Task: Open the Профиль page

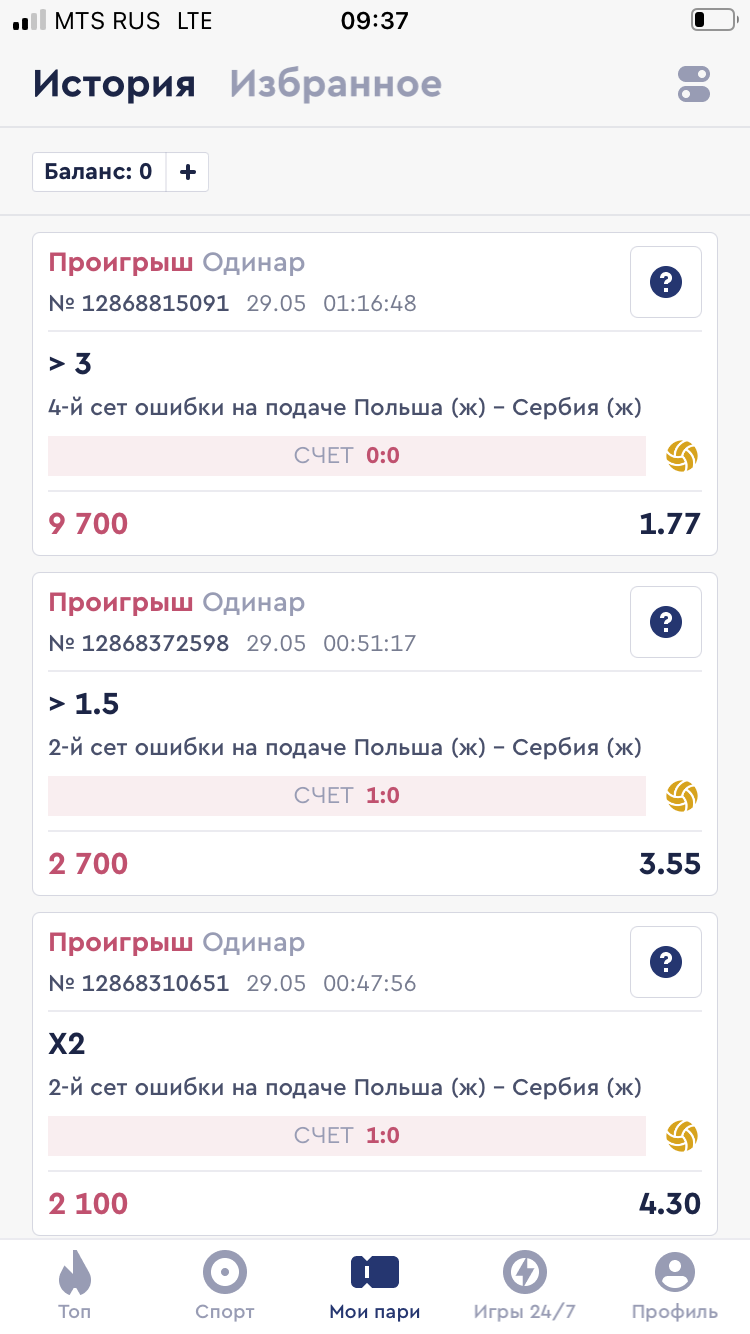Action: 674,1285
